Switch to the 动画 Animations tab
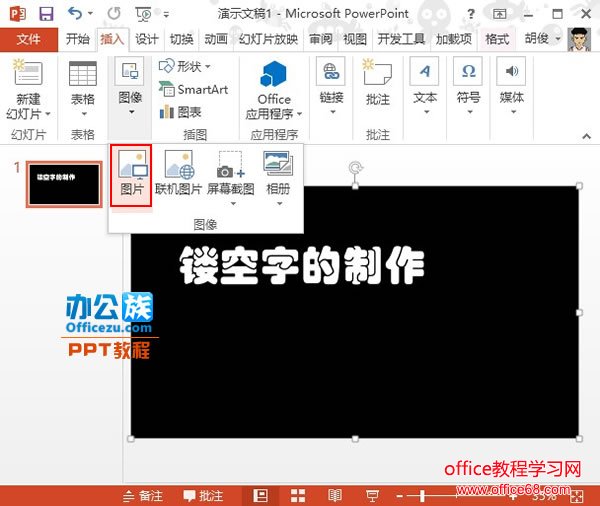 click(x=216, y=39)
